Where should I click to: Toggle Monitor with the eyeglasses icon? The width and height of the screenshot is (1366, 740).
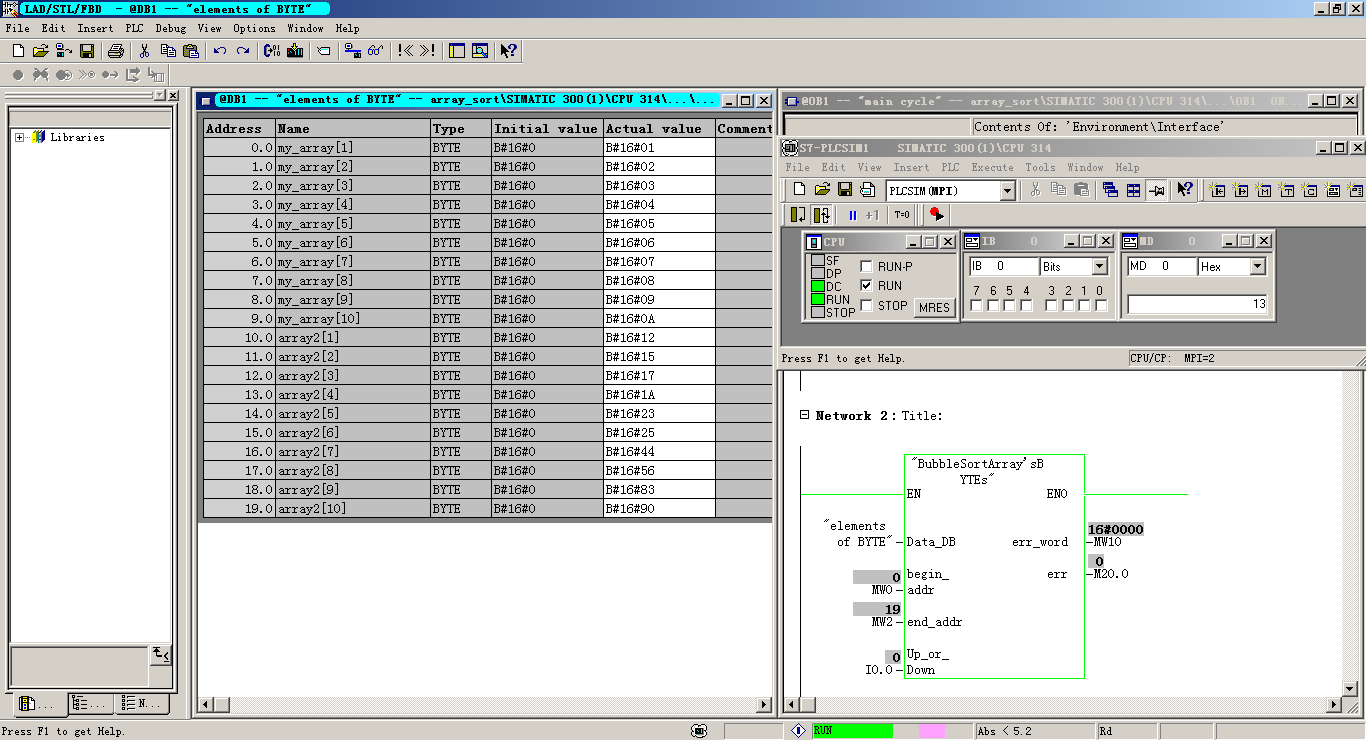[x=376, y=51]
